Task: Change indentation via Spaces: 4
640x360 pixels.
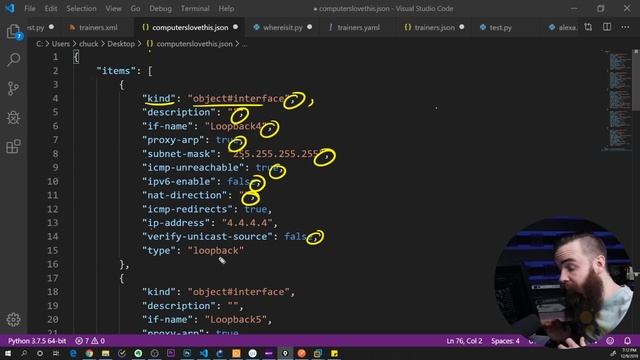Action: point(505,341)
